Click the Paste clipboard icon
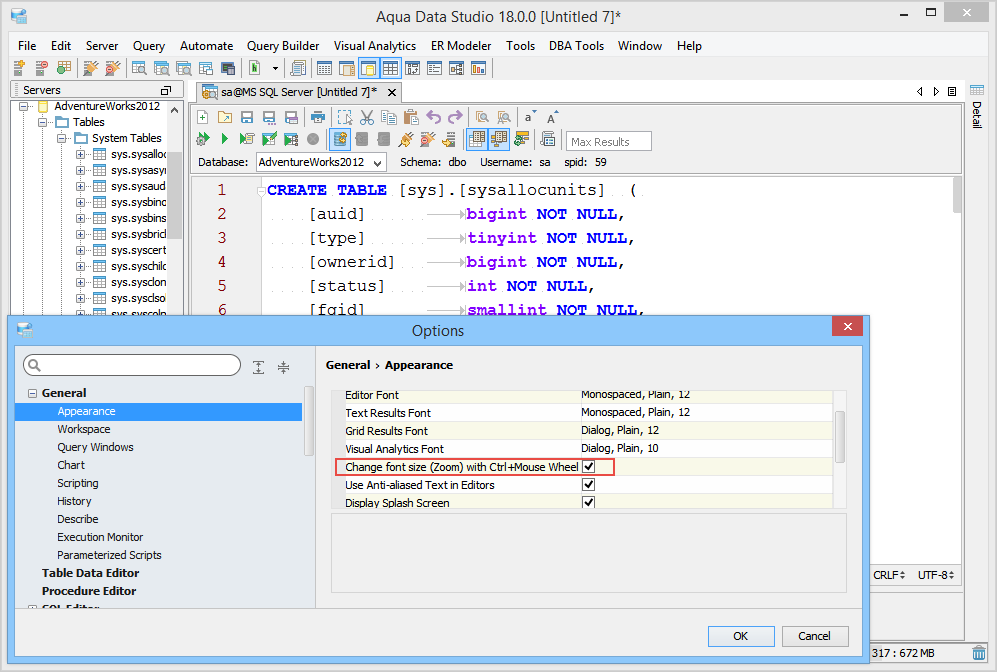997x672 pixels. (x=411, y=117)
